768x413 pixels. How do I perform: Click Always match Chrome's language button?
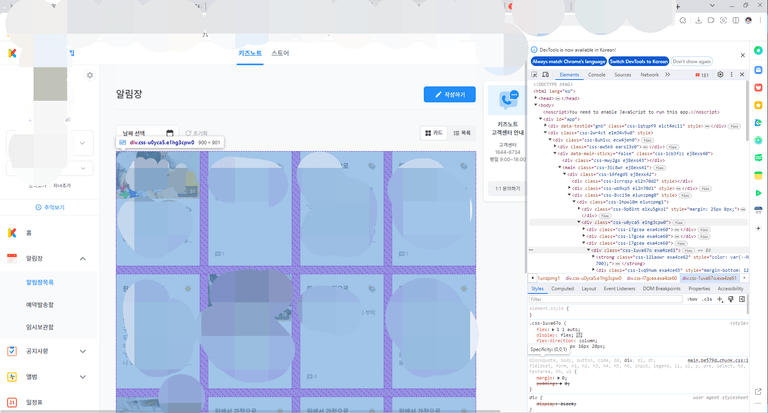tap(569, 62)
